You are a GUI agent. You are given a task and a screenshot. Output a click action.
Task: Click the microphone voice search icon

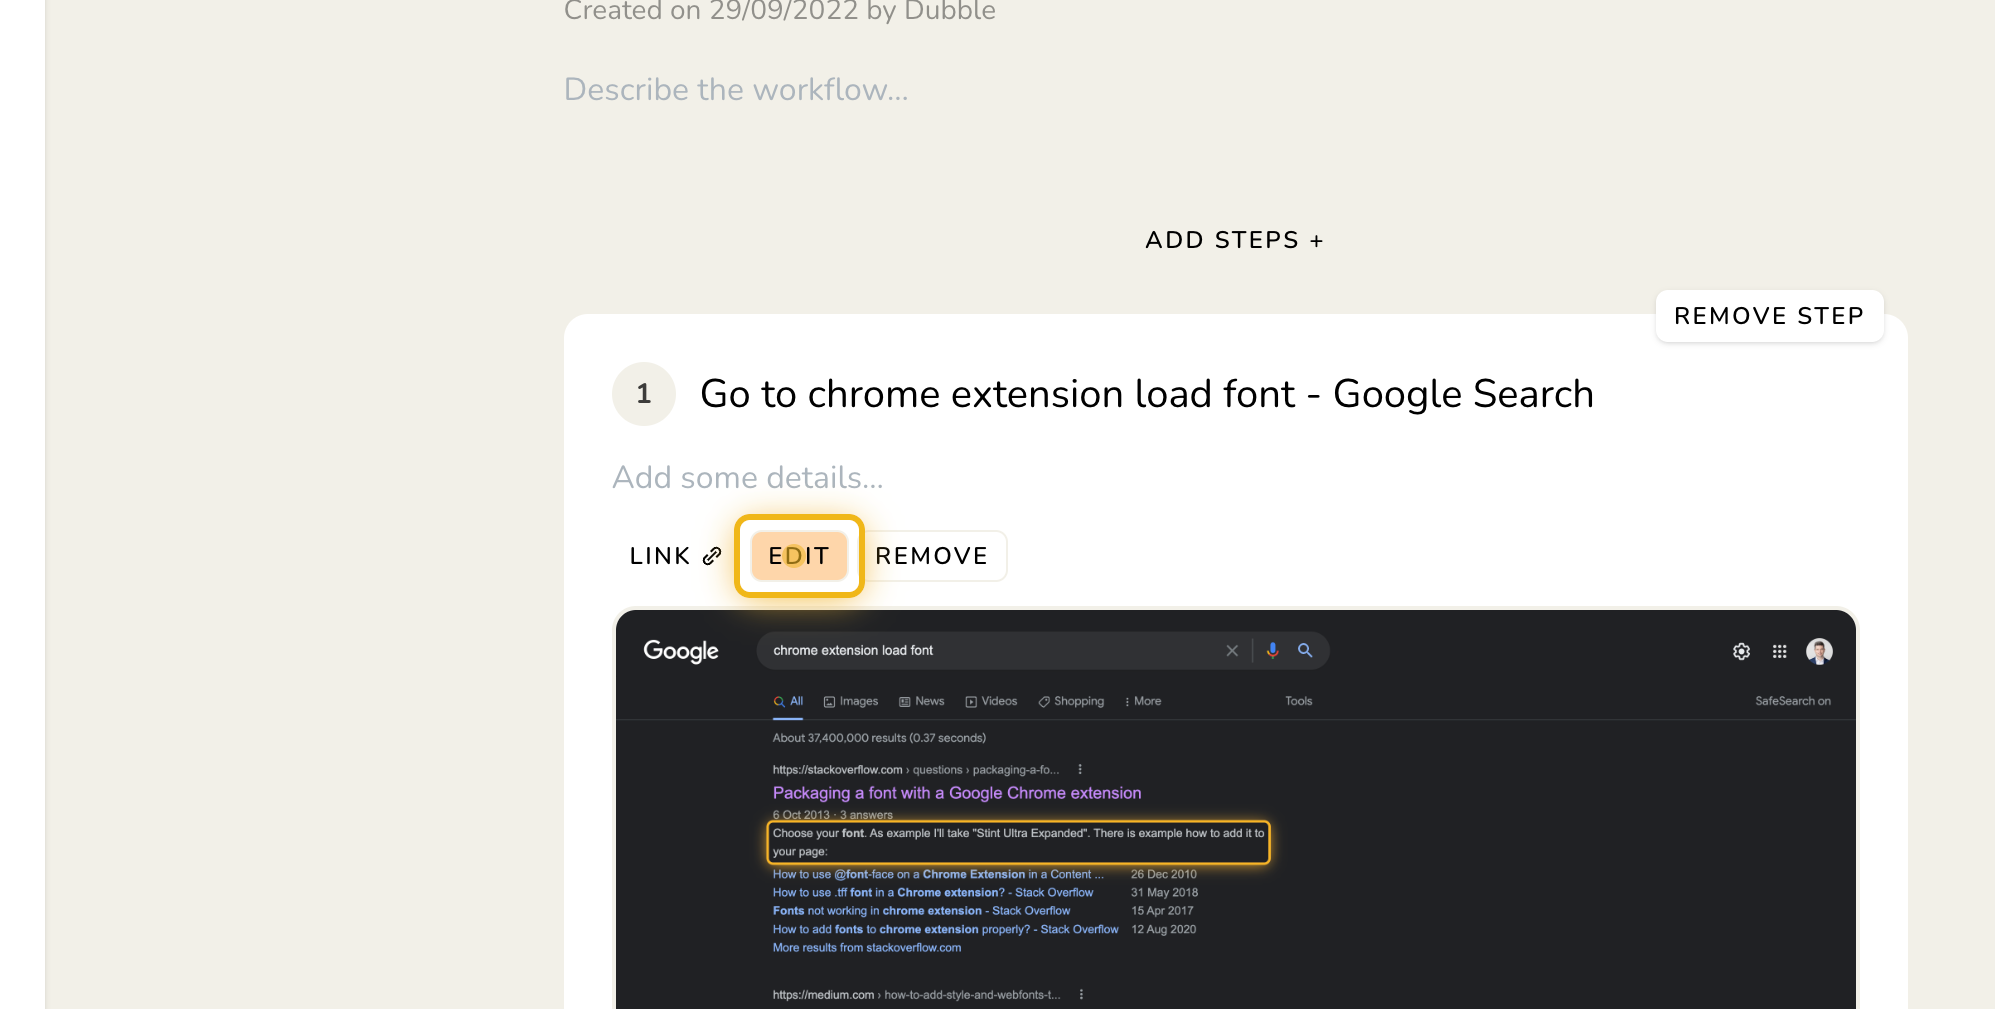pos(1272,651)
